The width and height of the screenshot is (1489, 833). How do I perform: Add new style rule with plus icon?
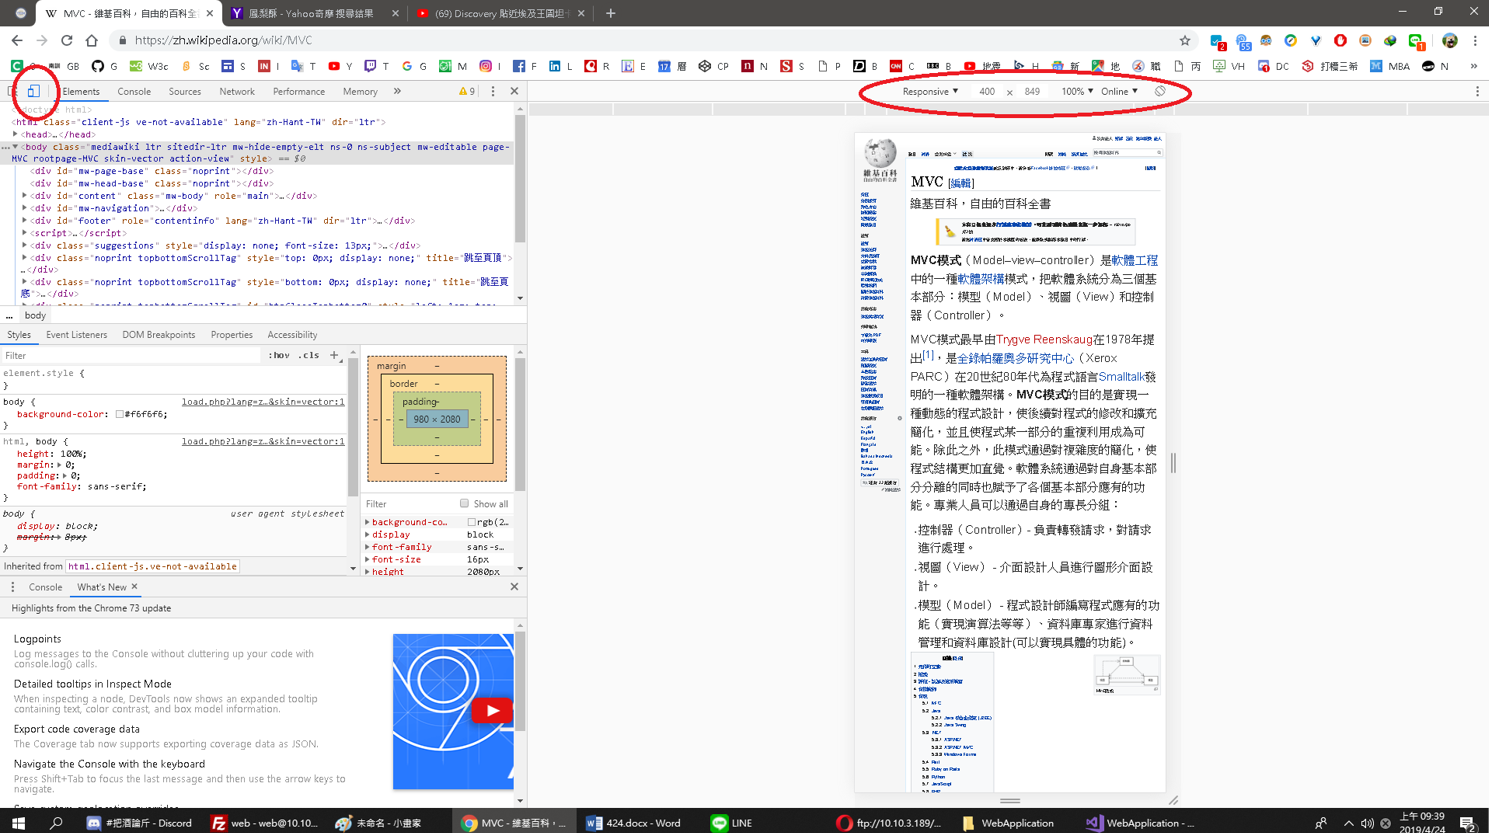click(334, 355)
